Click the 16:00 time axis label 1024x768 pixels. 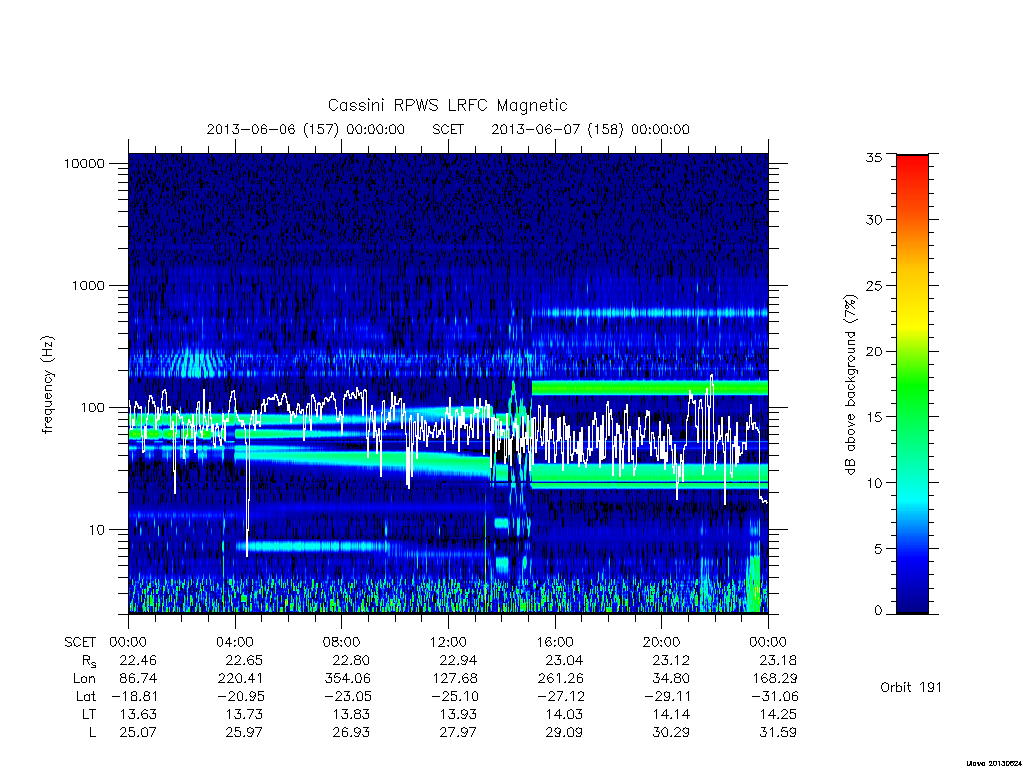tap(555, 642)
